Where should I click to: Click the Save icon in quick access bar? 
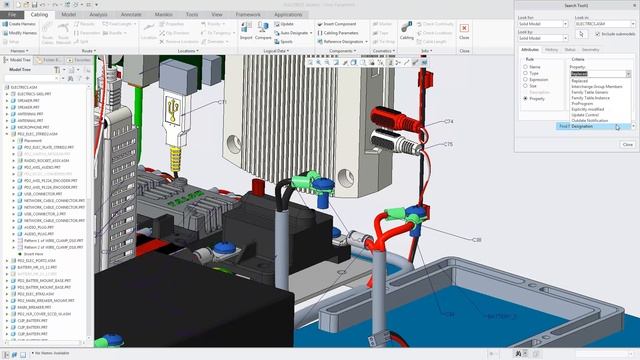(34, 5)
